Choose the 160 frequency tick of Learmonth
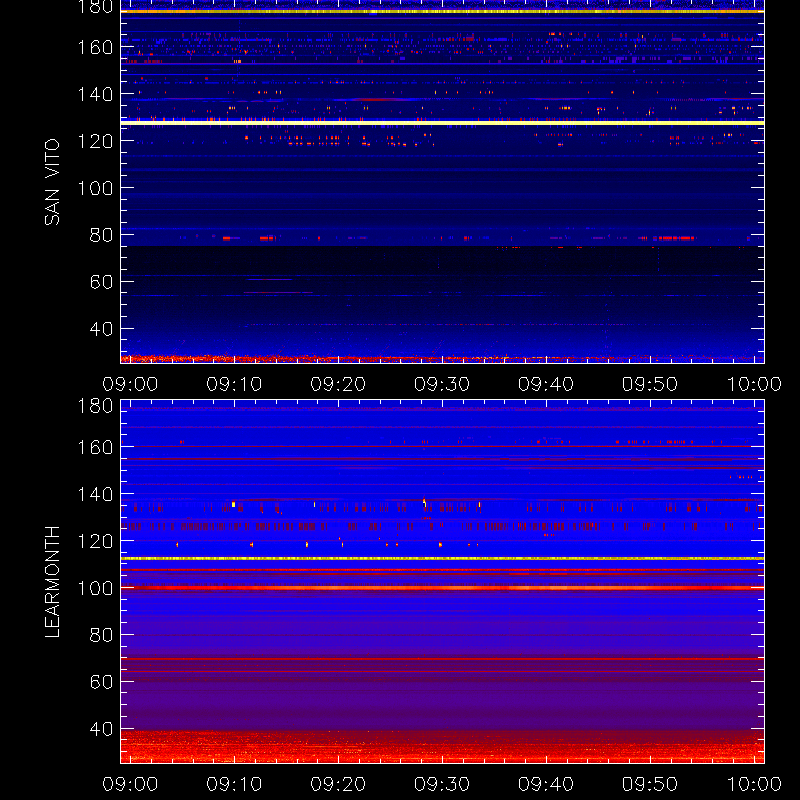800x800 pixels. (95, 447)
